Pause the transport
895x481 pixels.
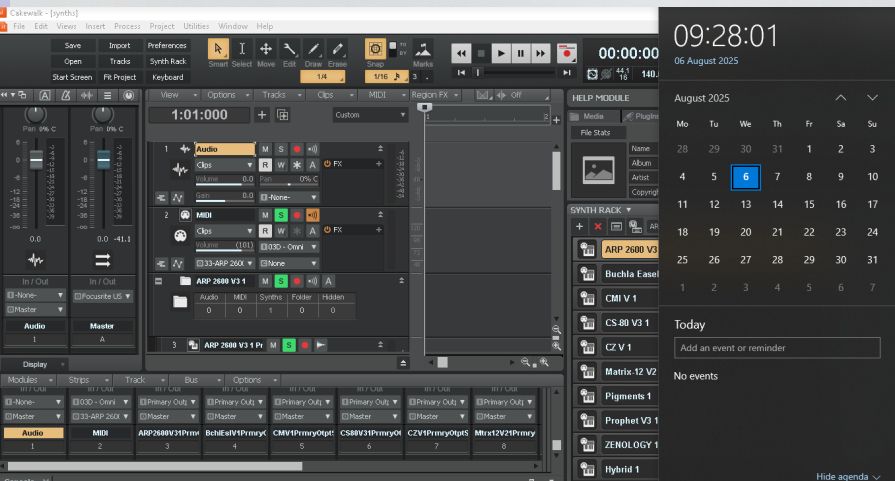click(x=521, y=54)
